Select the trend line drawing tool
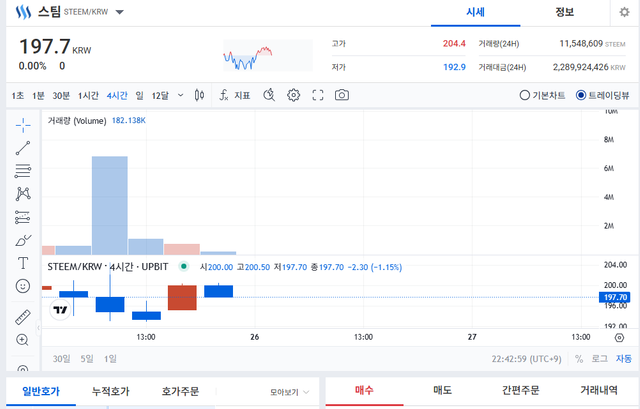The width and height of the screenshot is (640, 409). point(23,148)
